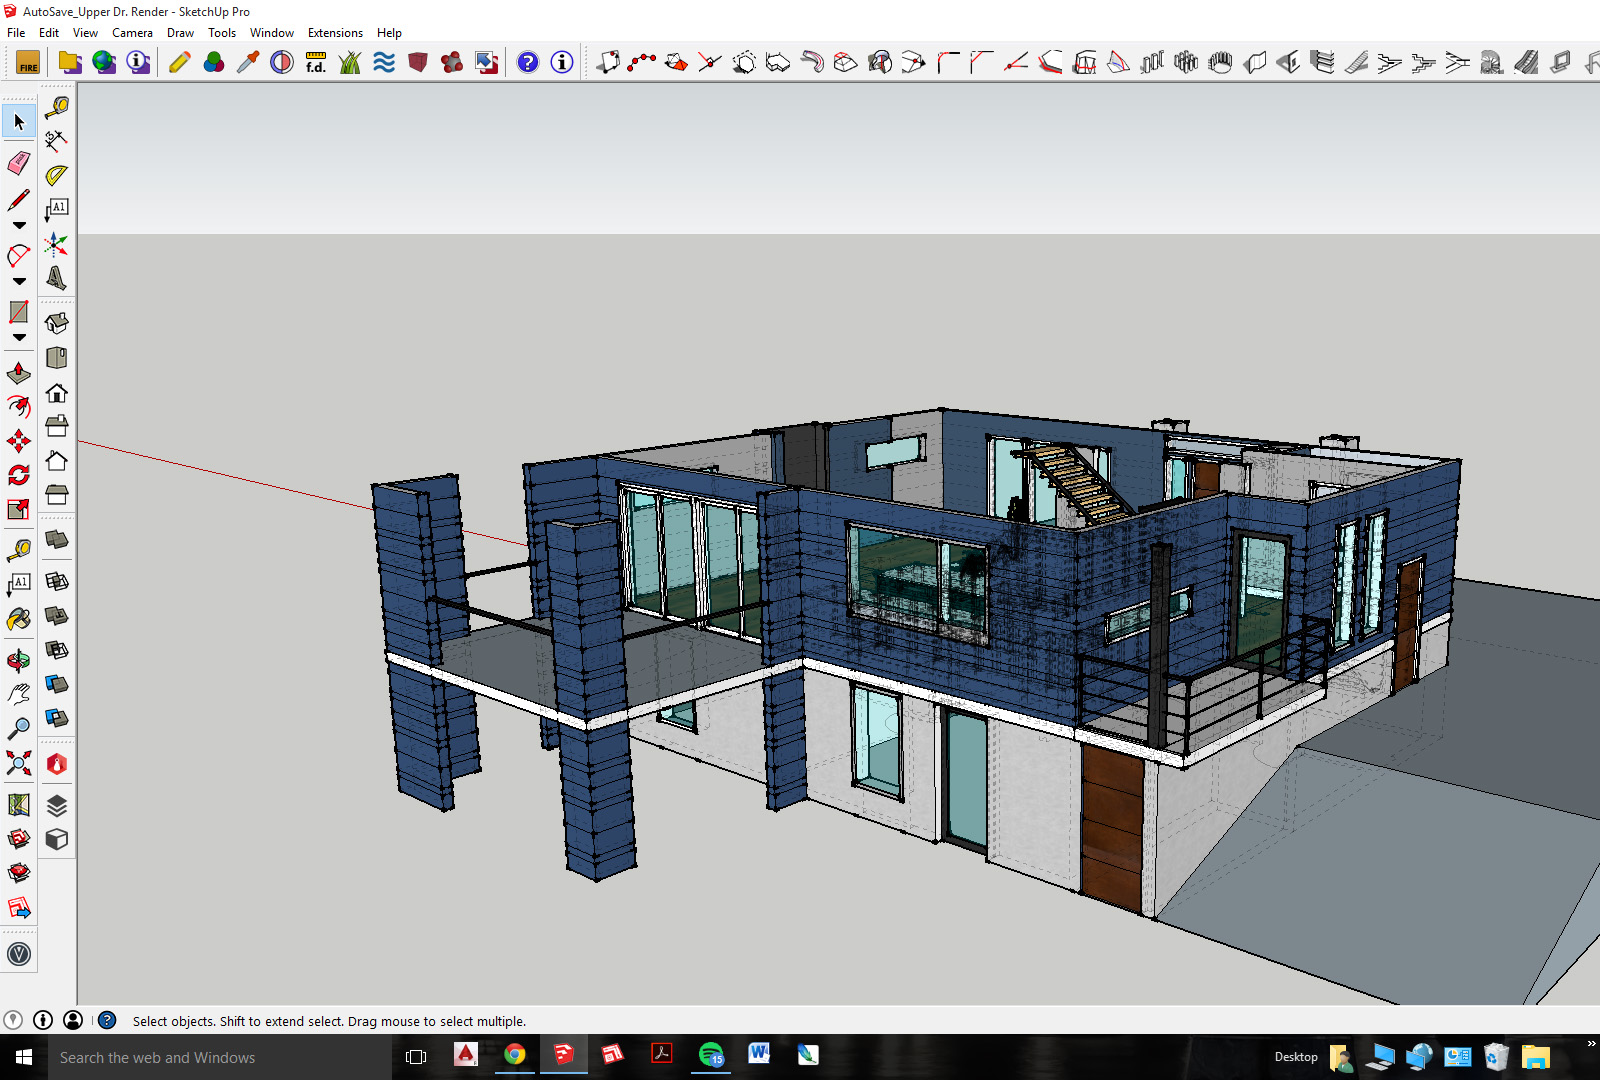Pick the Paint Bucket tool
Image resolution: width=1600 pixels, height=1080 pixels.
click(18, 620)
